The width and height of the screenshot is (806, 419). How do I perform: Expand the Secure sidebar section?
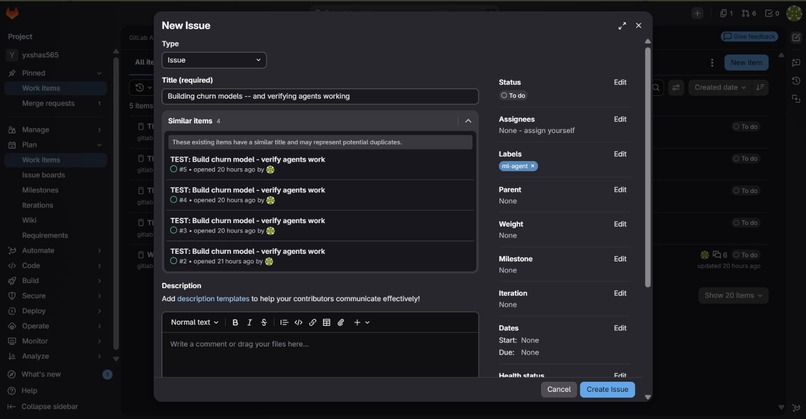click(x=56, y=296)
